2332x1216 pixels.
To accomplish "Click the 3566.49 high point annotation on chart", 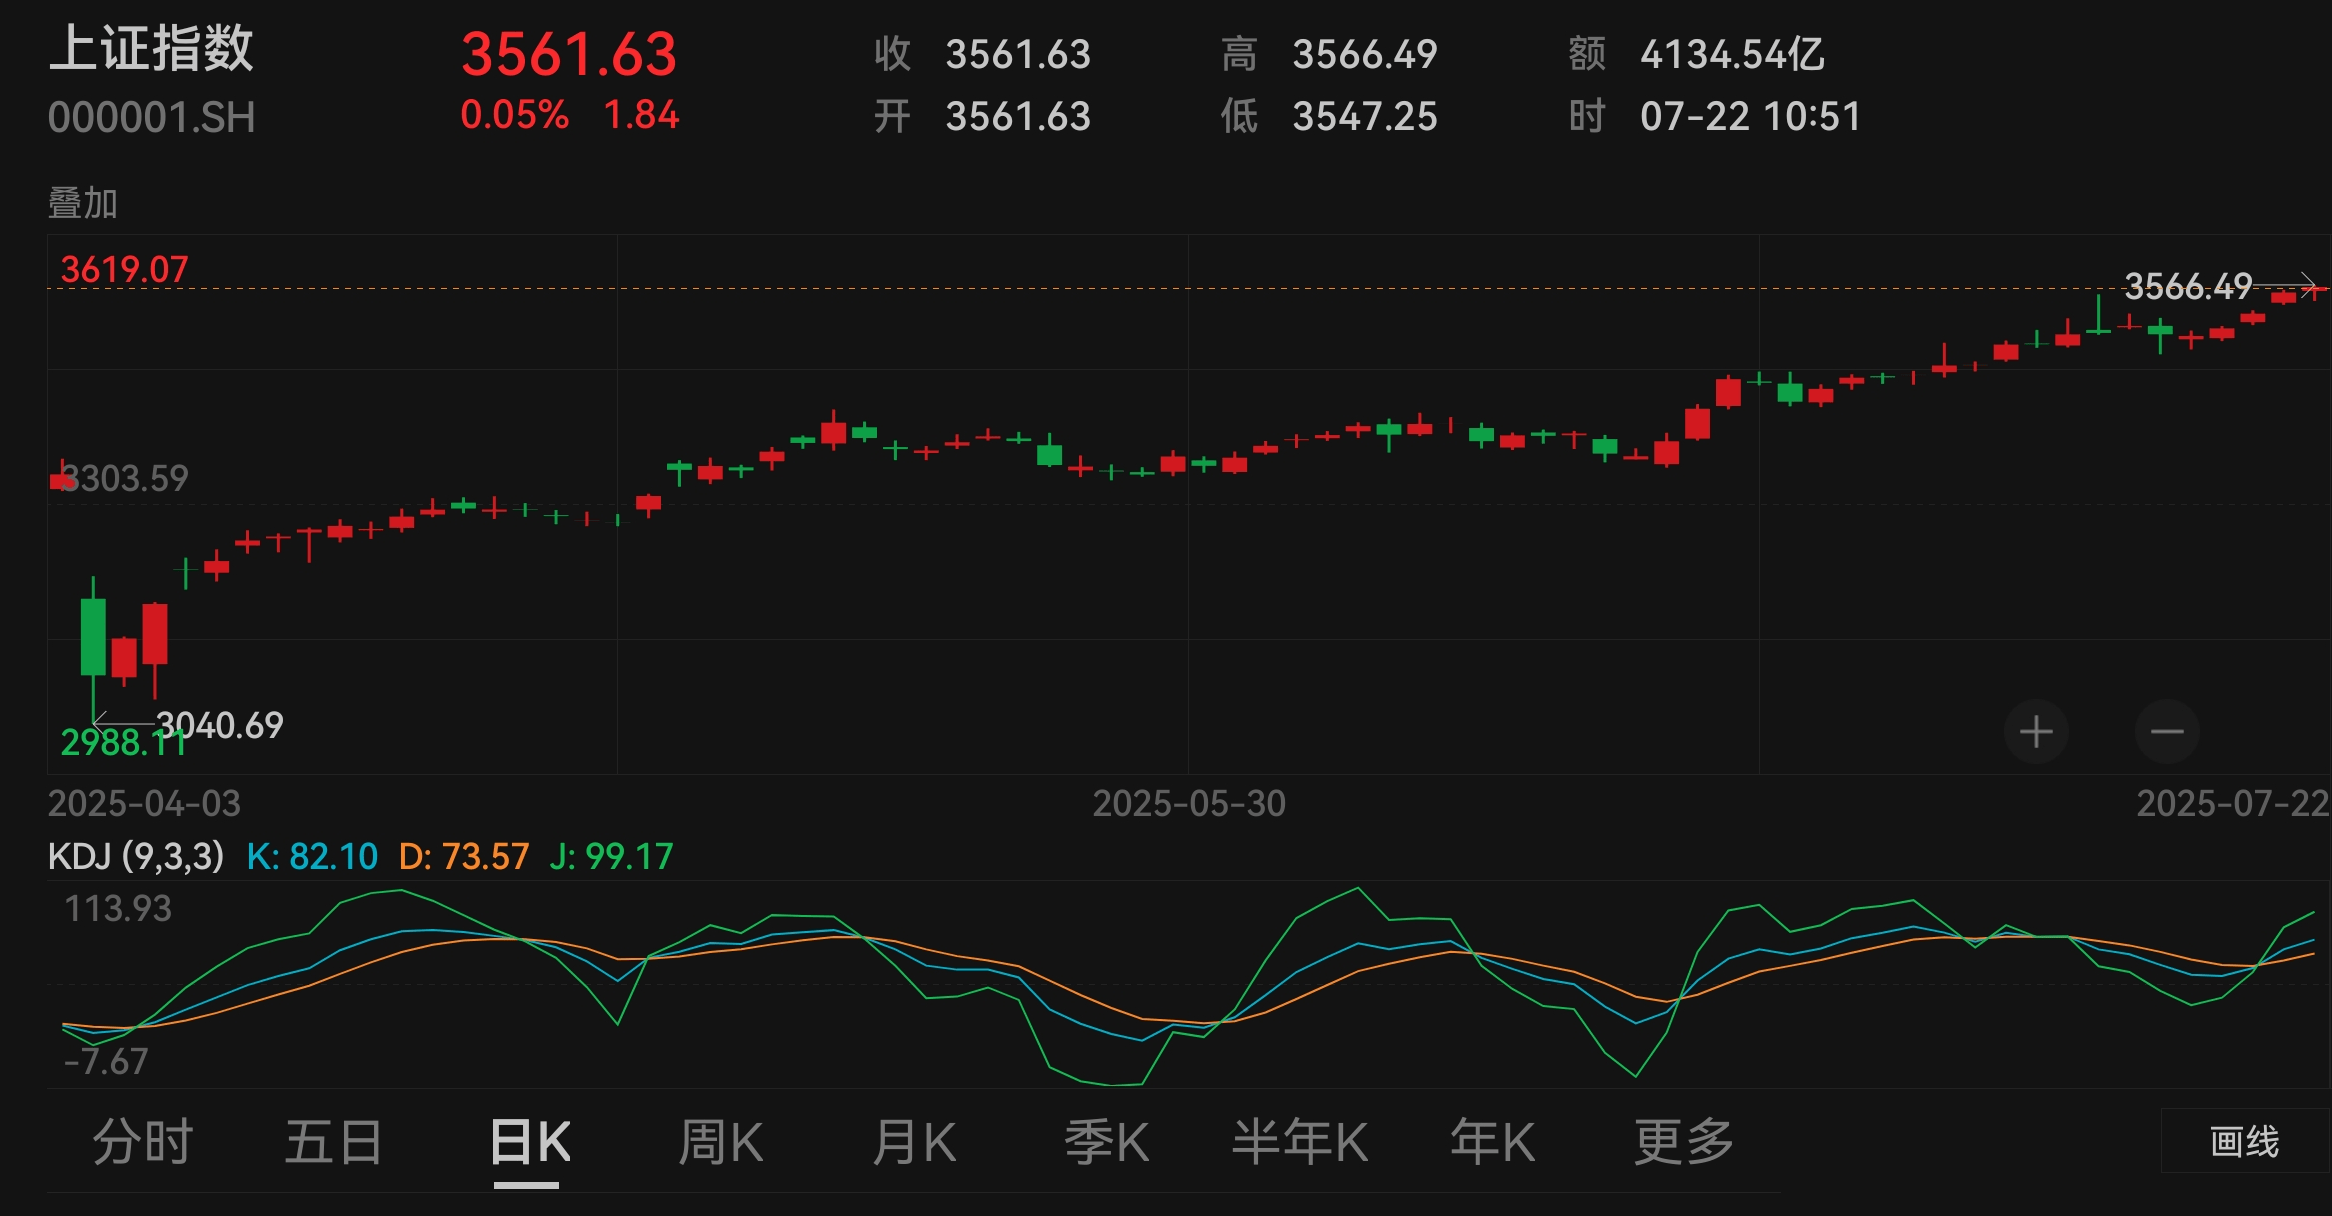I will [2188, 287].
